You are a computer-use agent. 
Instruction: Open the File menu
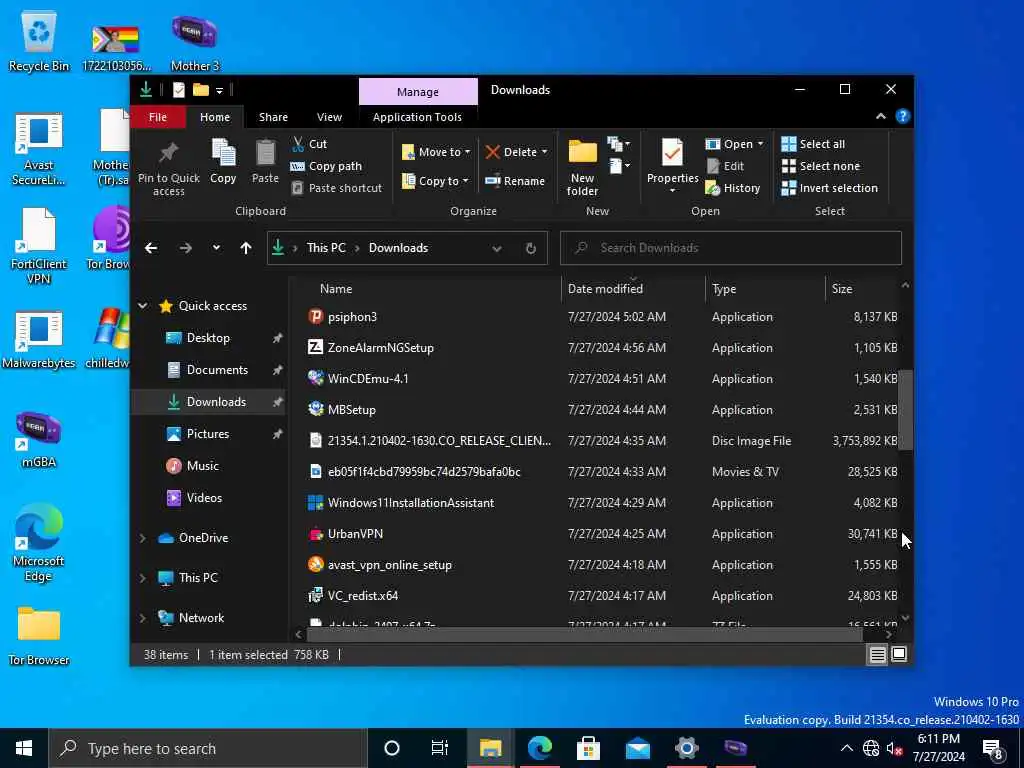point(157,117)
